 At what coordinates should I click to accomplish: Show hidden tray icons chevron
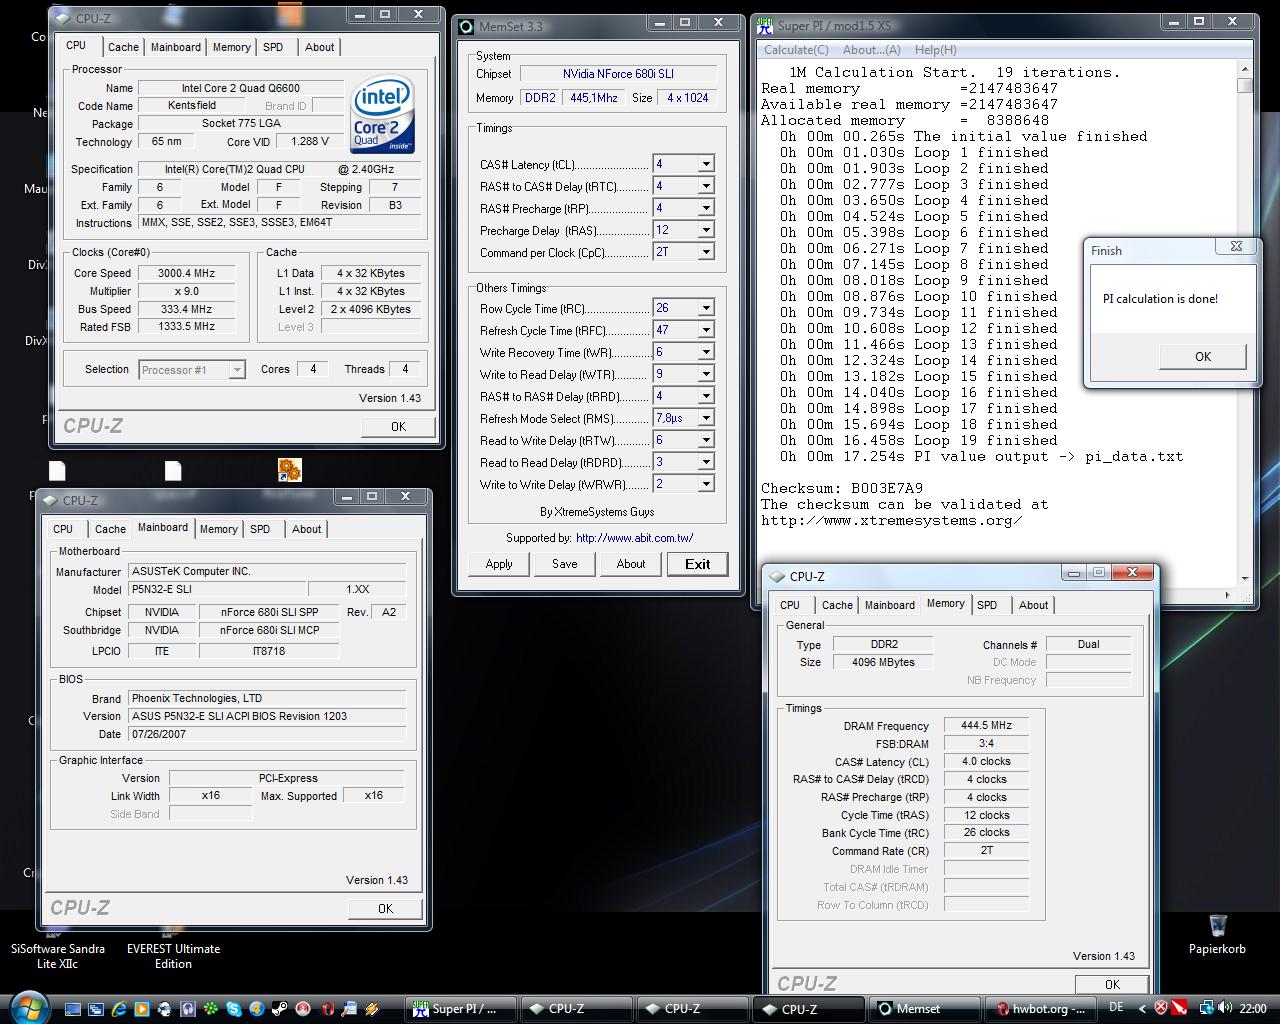click(x=1142, y=1008)
